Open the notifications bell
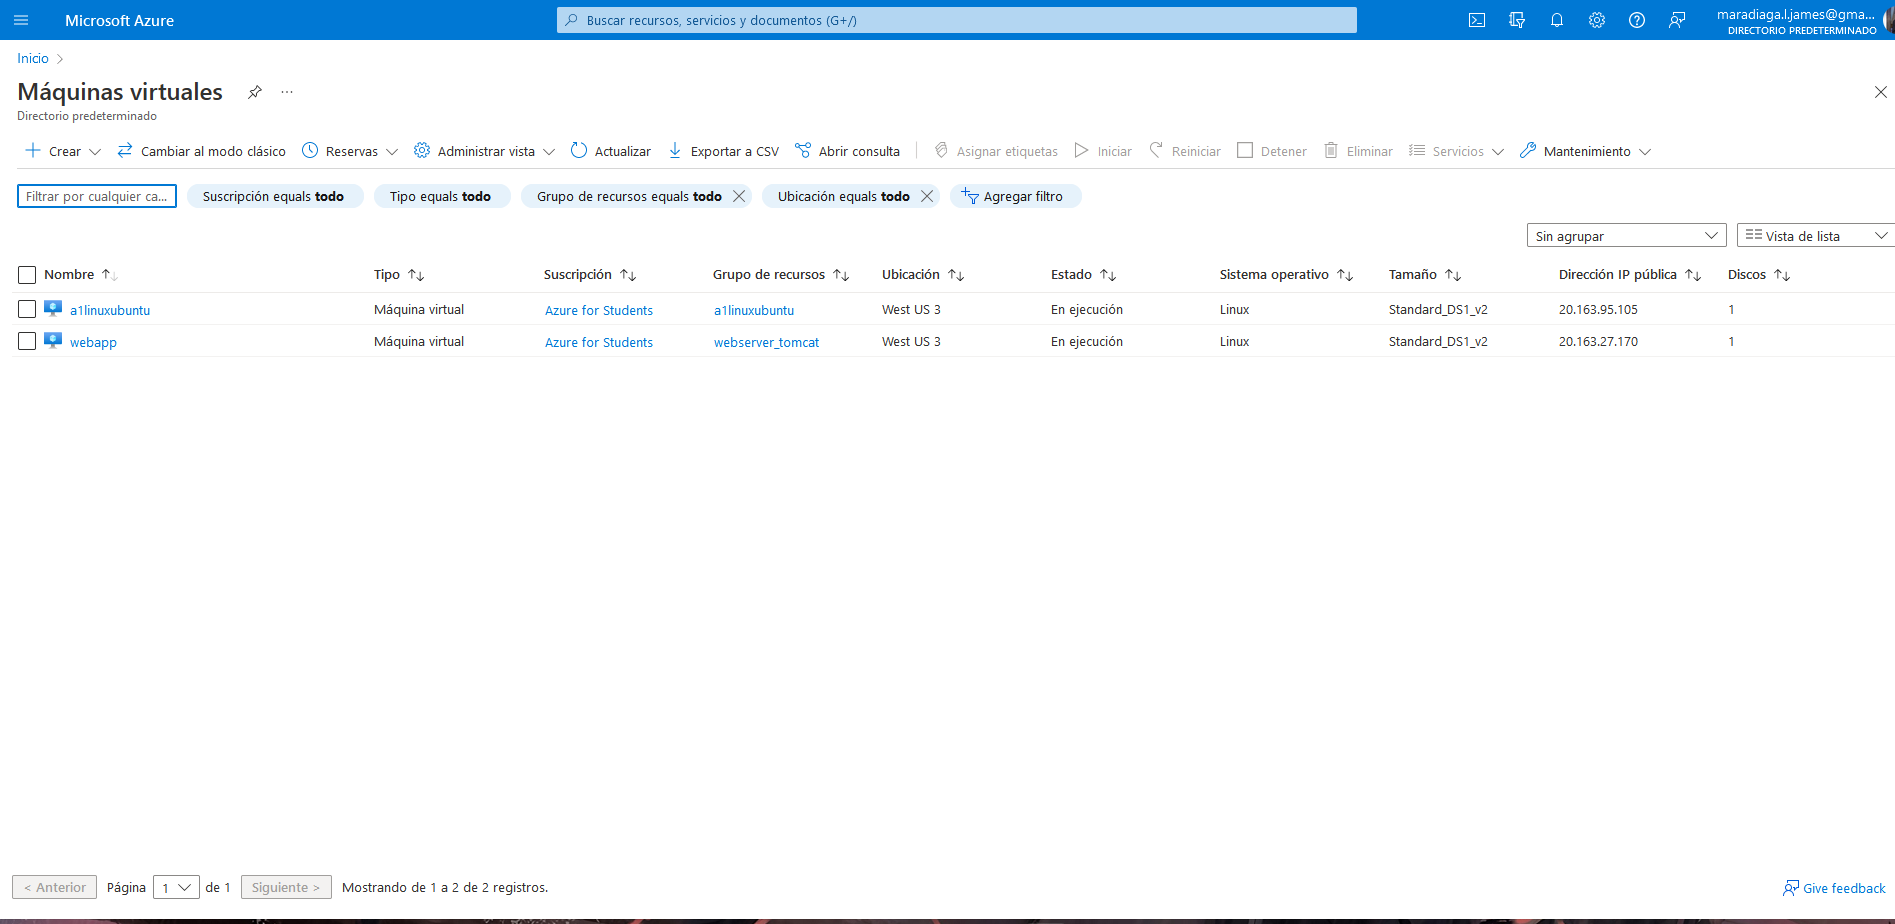This screenshot has height=924, width=1895. point(1557,20)
